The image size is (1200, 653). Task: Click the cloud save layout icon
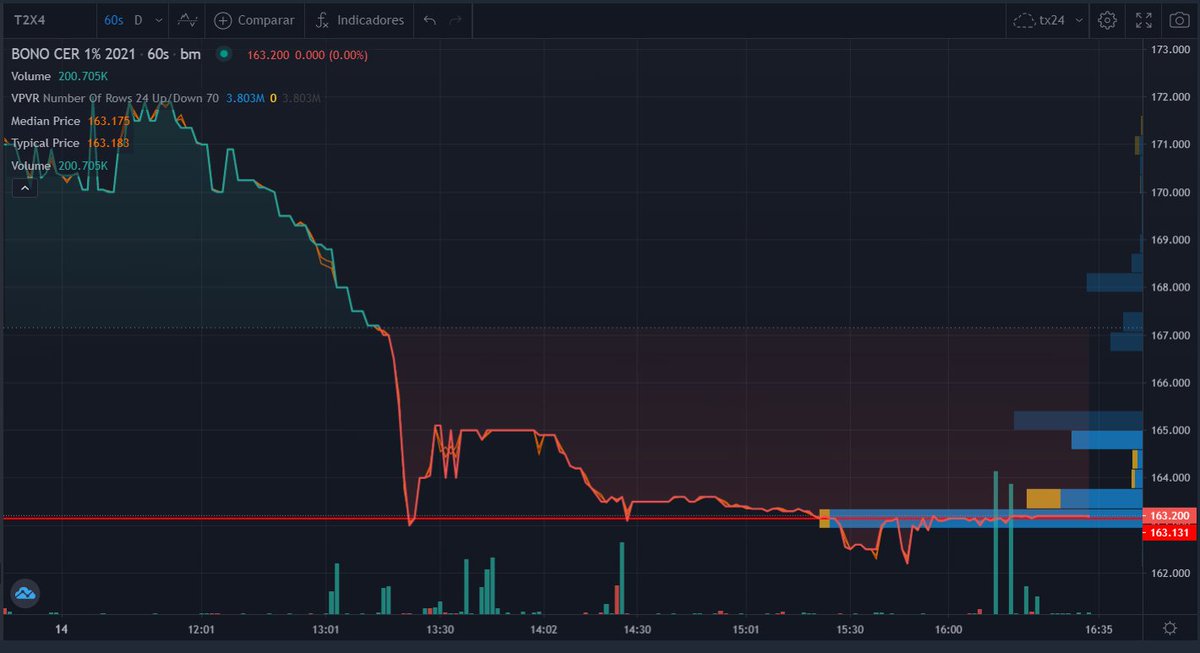click(1024, 20)
